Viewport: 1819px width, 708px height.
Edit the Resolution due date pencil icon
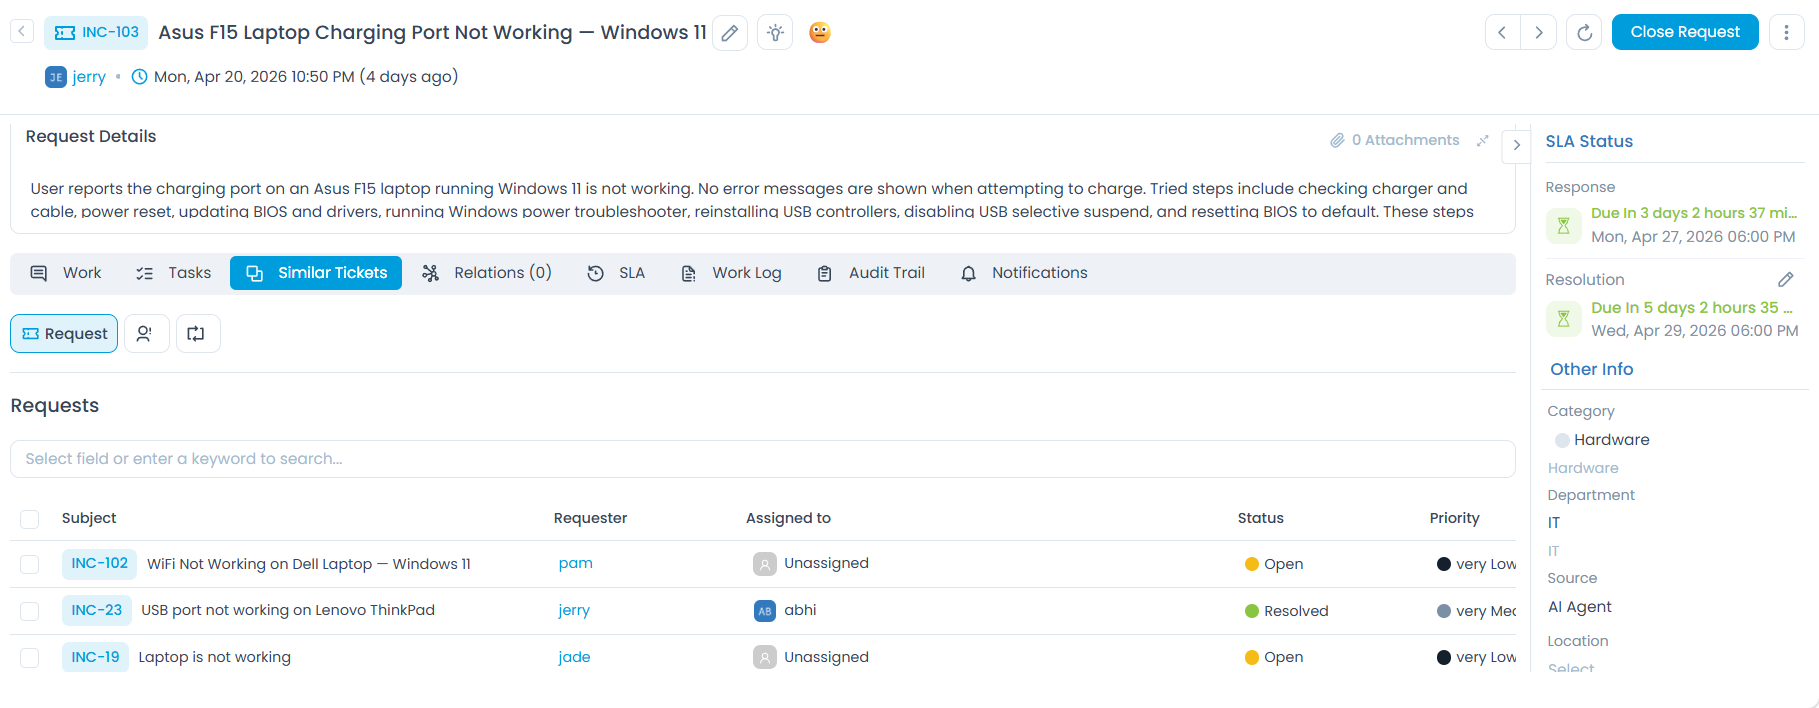click(x=1785, y=280)
